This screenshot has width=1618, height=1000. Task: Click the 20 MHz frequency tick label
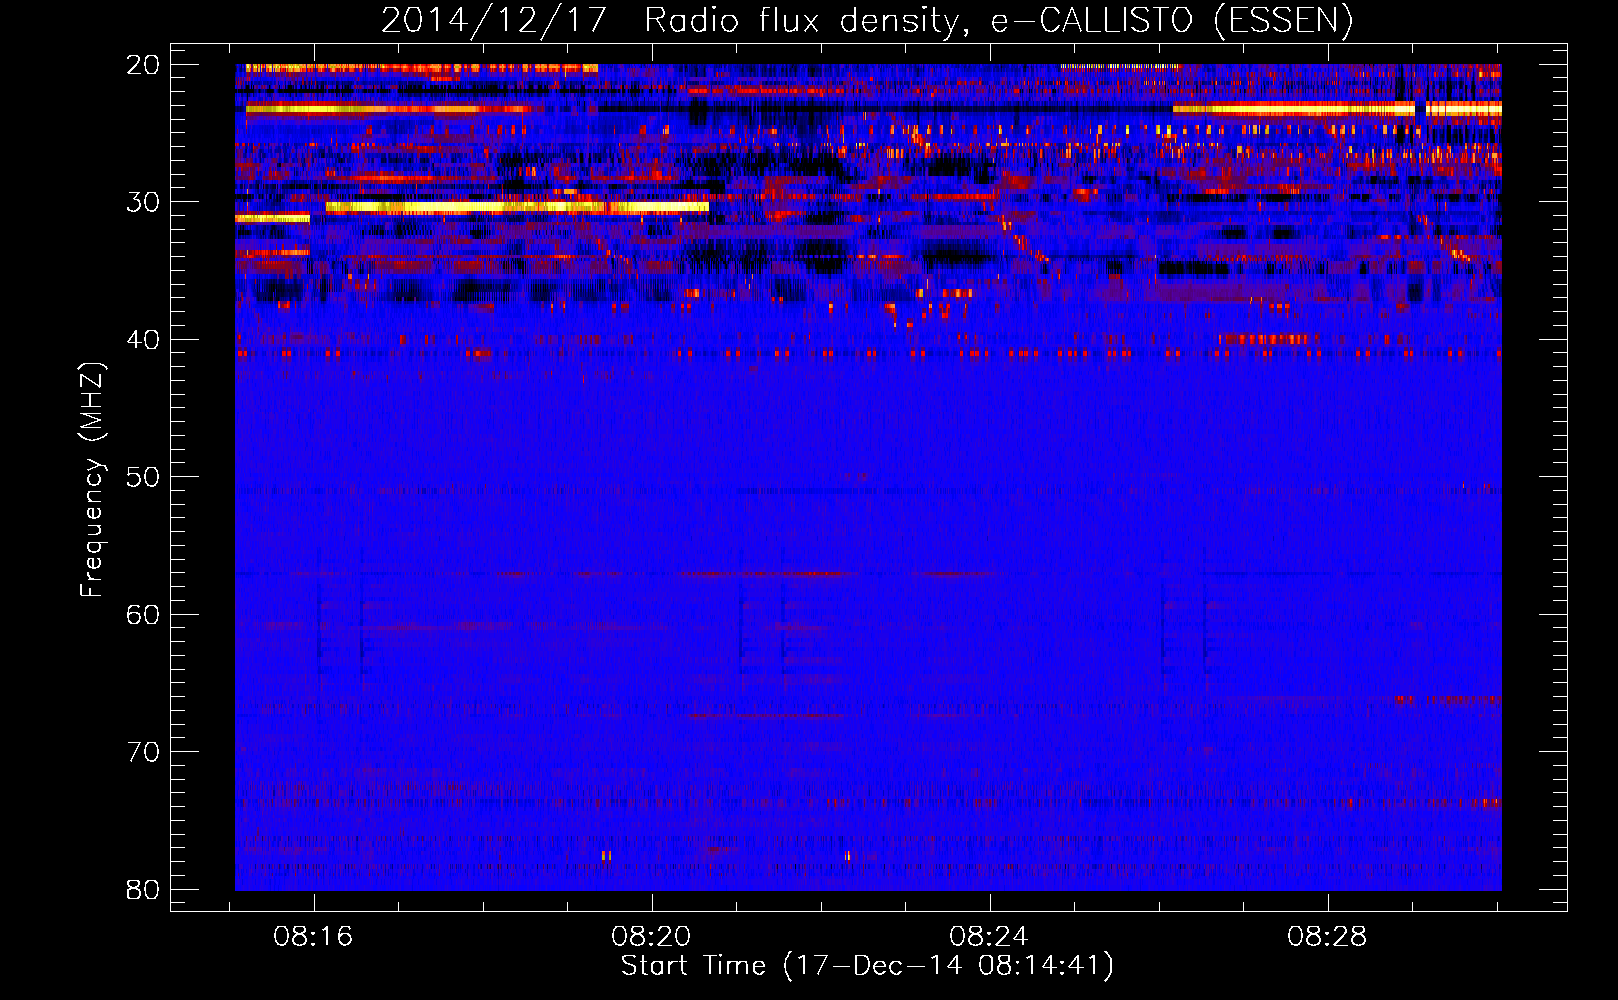coord(143,65)
